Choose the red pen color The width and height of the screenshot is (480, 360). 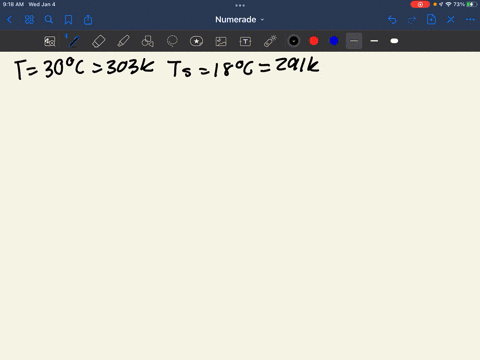[314, 41]
